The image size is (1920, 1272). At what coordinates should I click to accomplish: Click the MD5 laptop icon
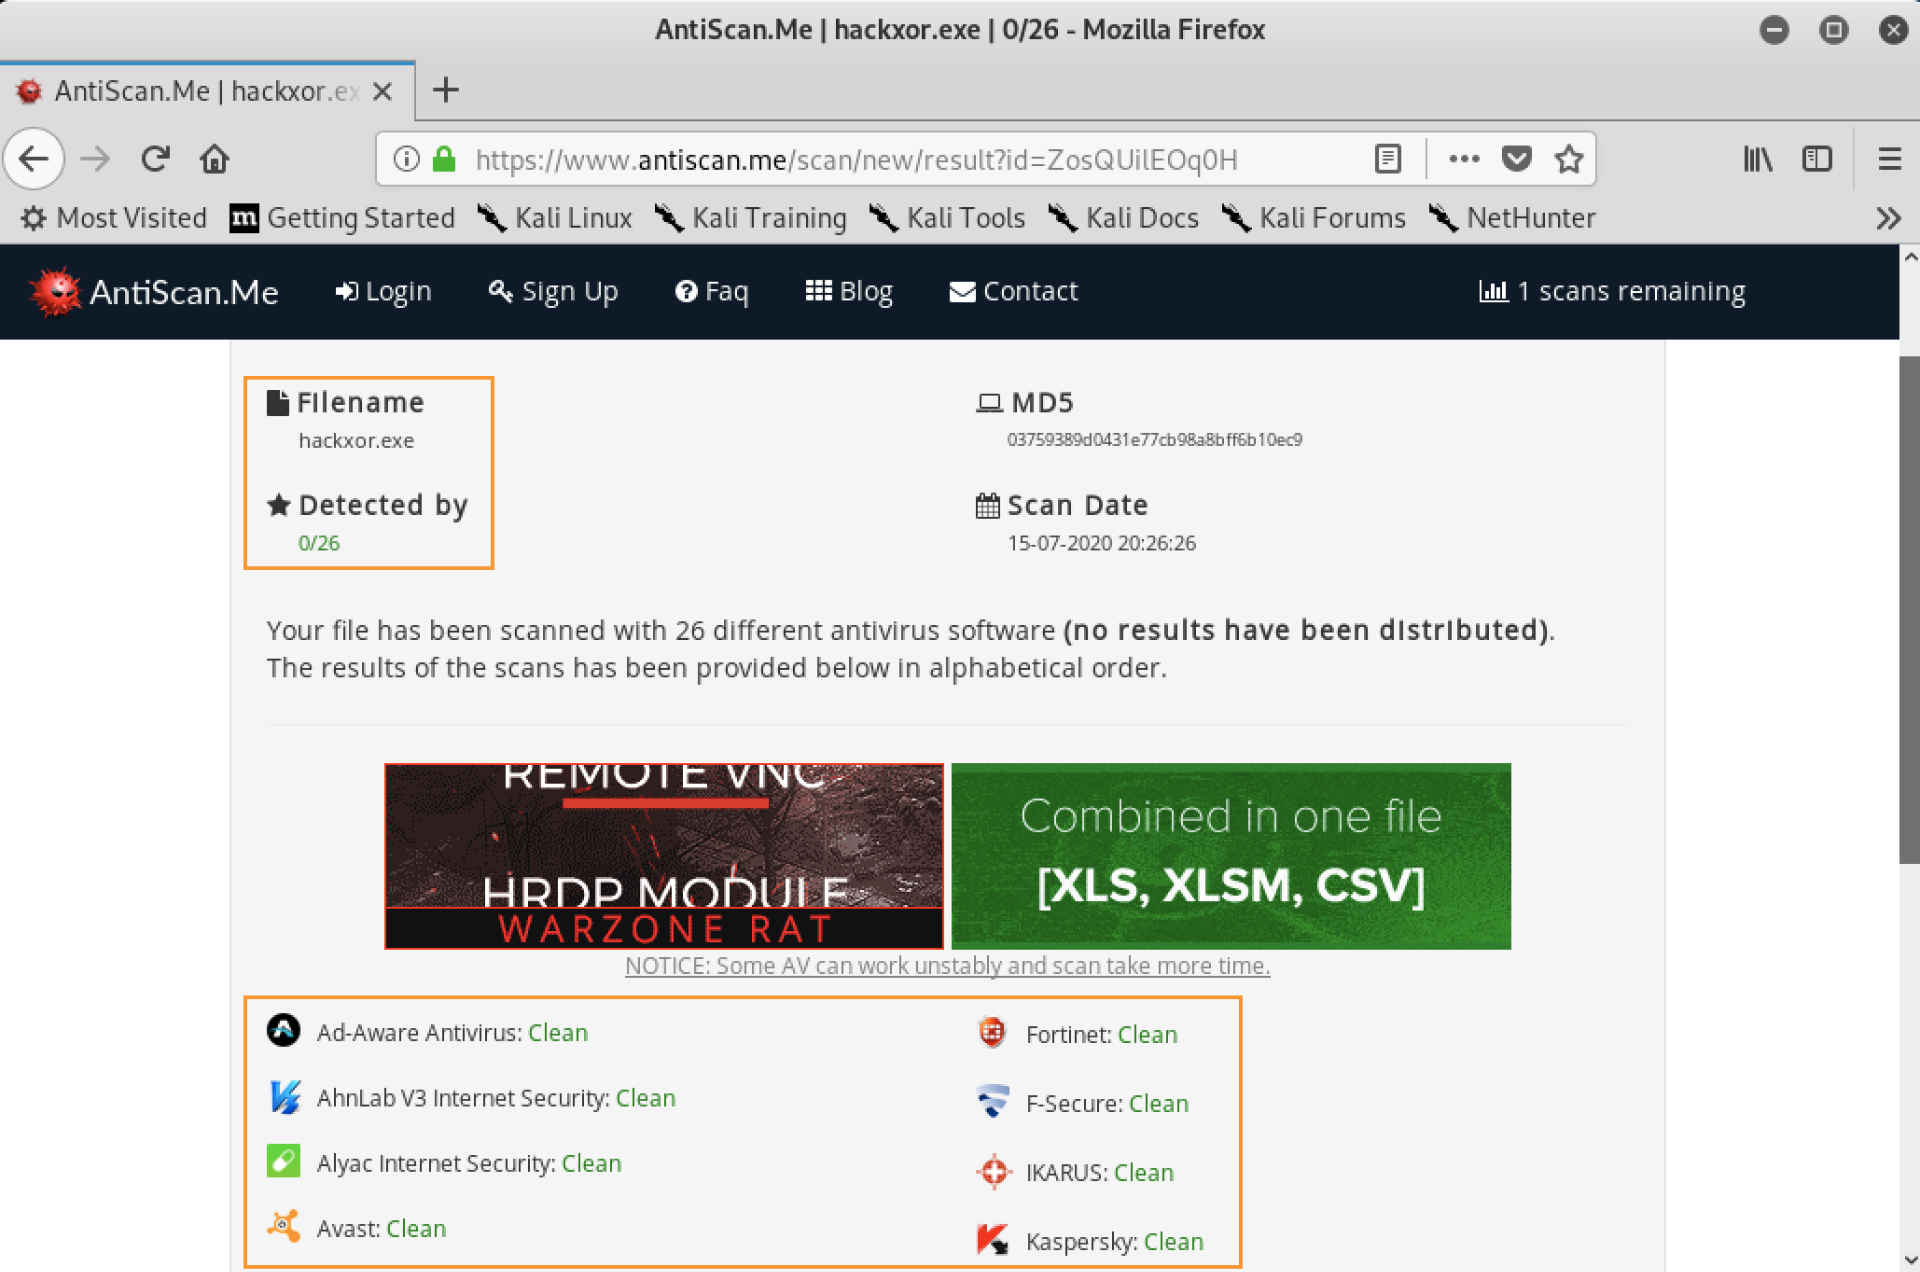(x=989, y=403)
